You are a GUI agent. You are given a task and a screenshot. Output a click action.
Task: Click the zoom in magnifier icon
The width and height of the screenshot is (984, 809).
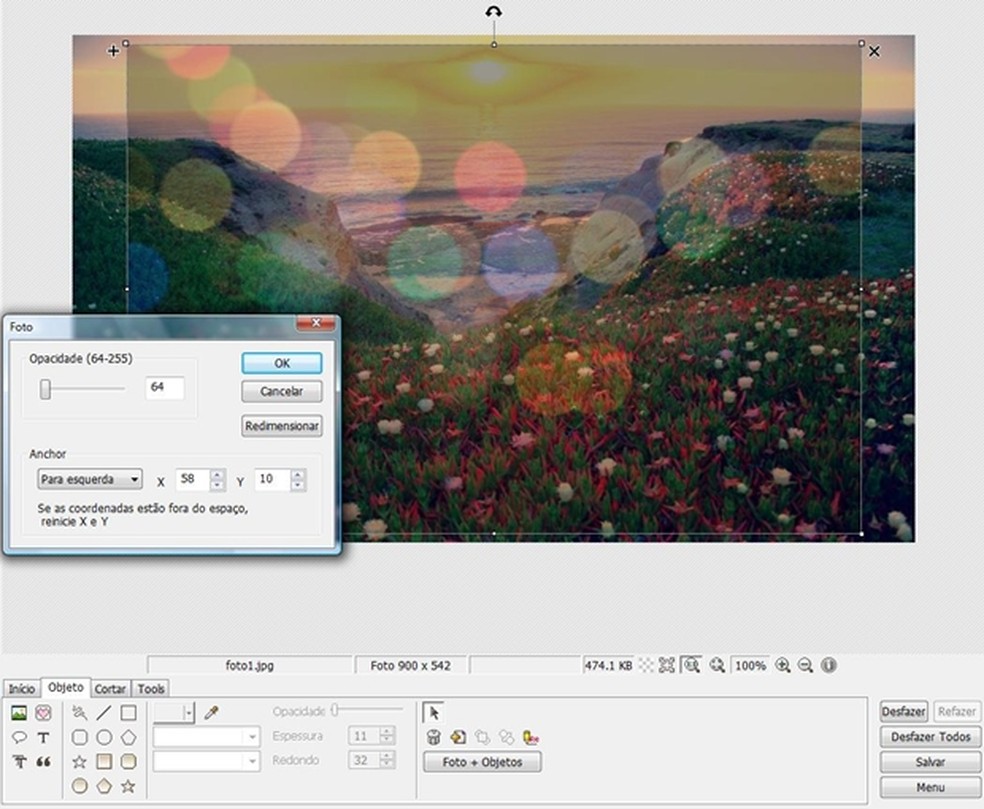783,665
